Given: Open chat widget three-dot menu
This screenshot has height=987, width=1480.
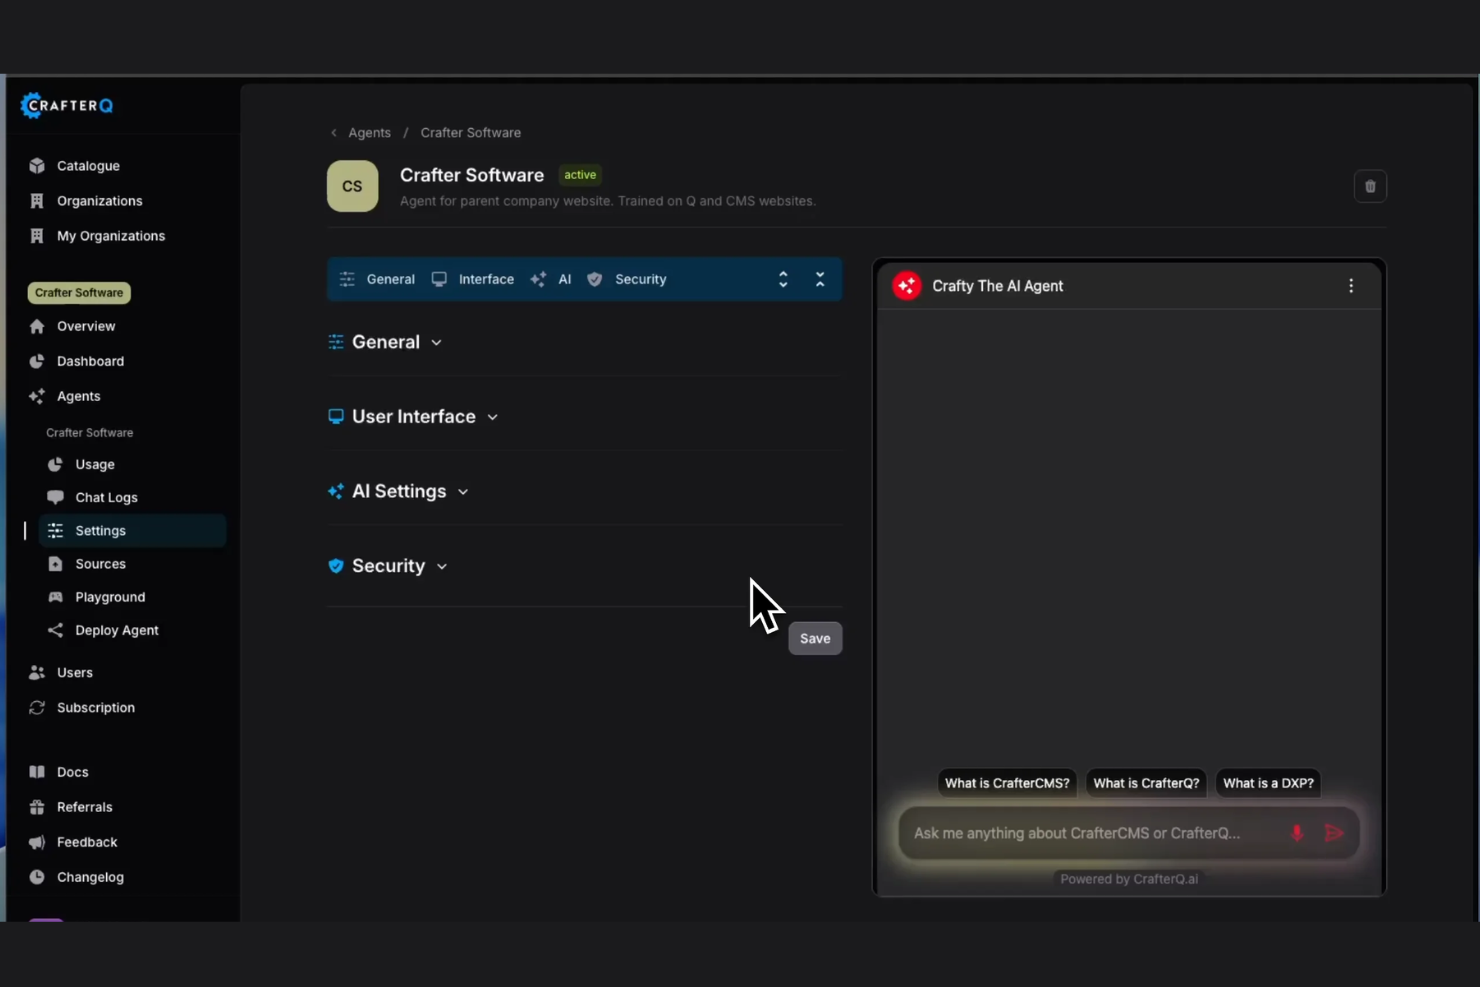Looking at the screenshot, I should click(1351, 286).
